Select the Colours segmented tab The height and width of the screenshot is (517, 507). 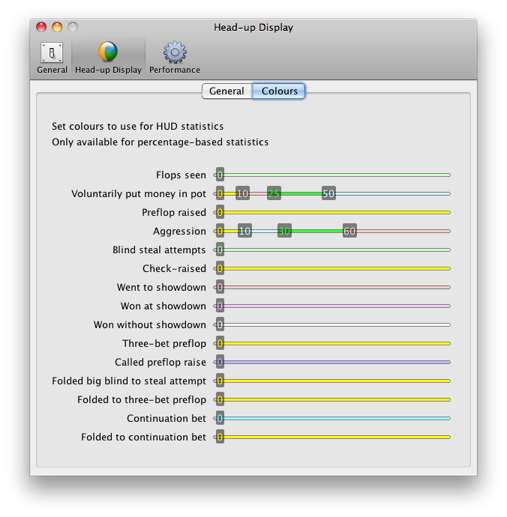[x=279, y=91]
